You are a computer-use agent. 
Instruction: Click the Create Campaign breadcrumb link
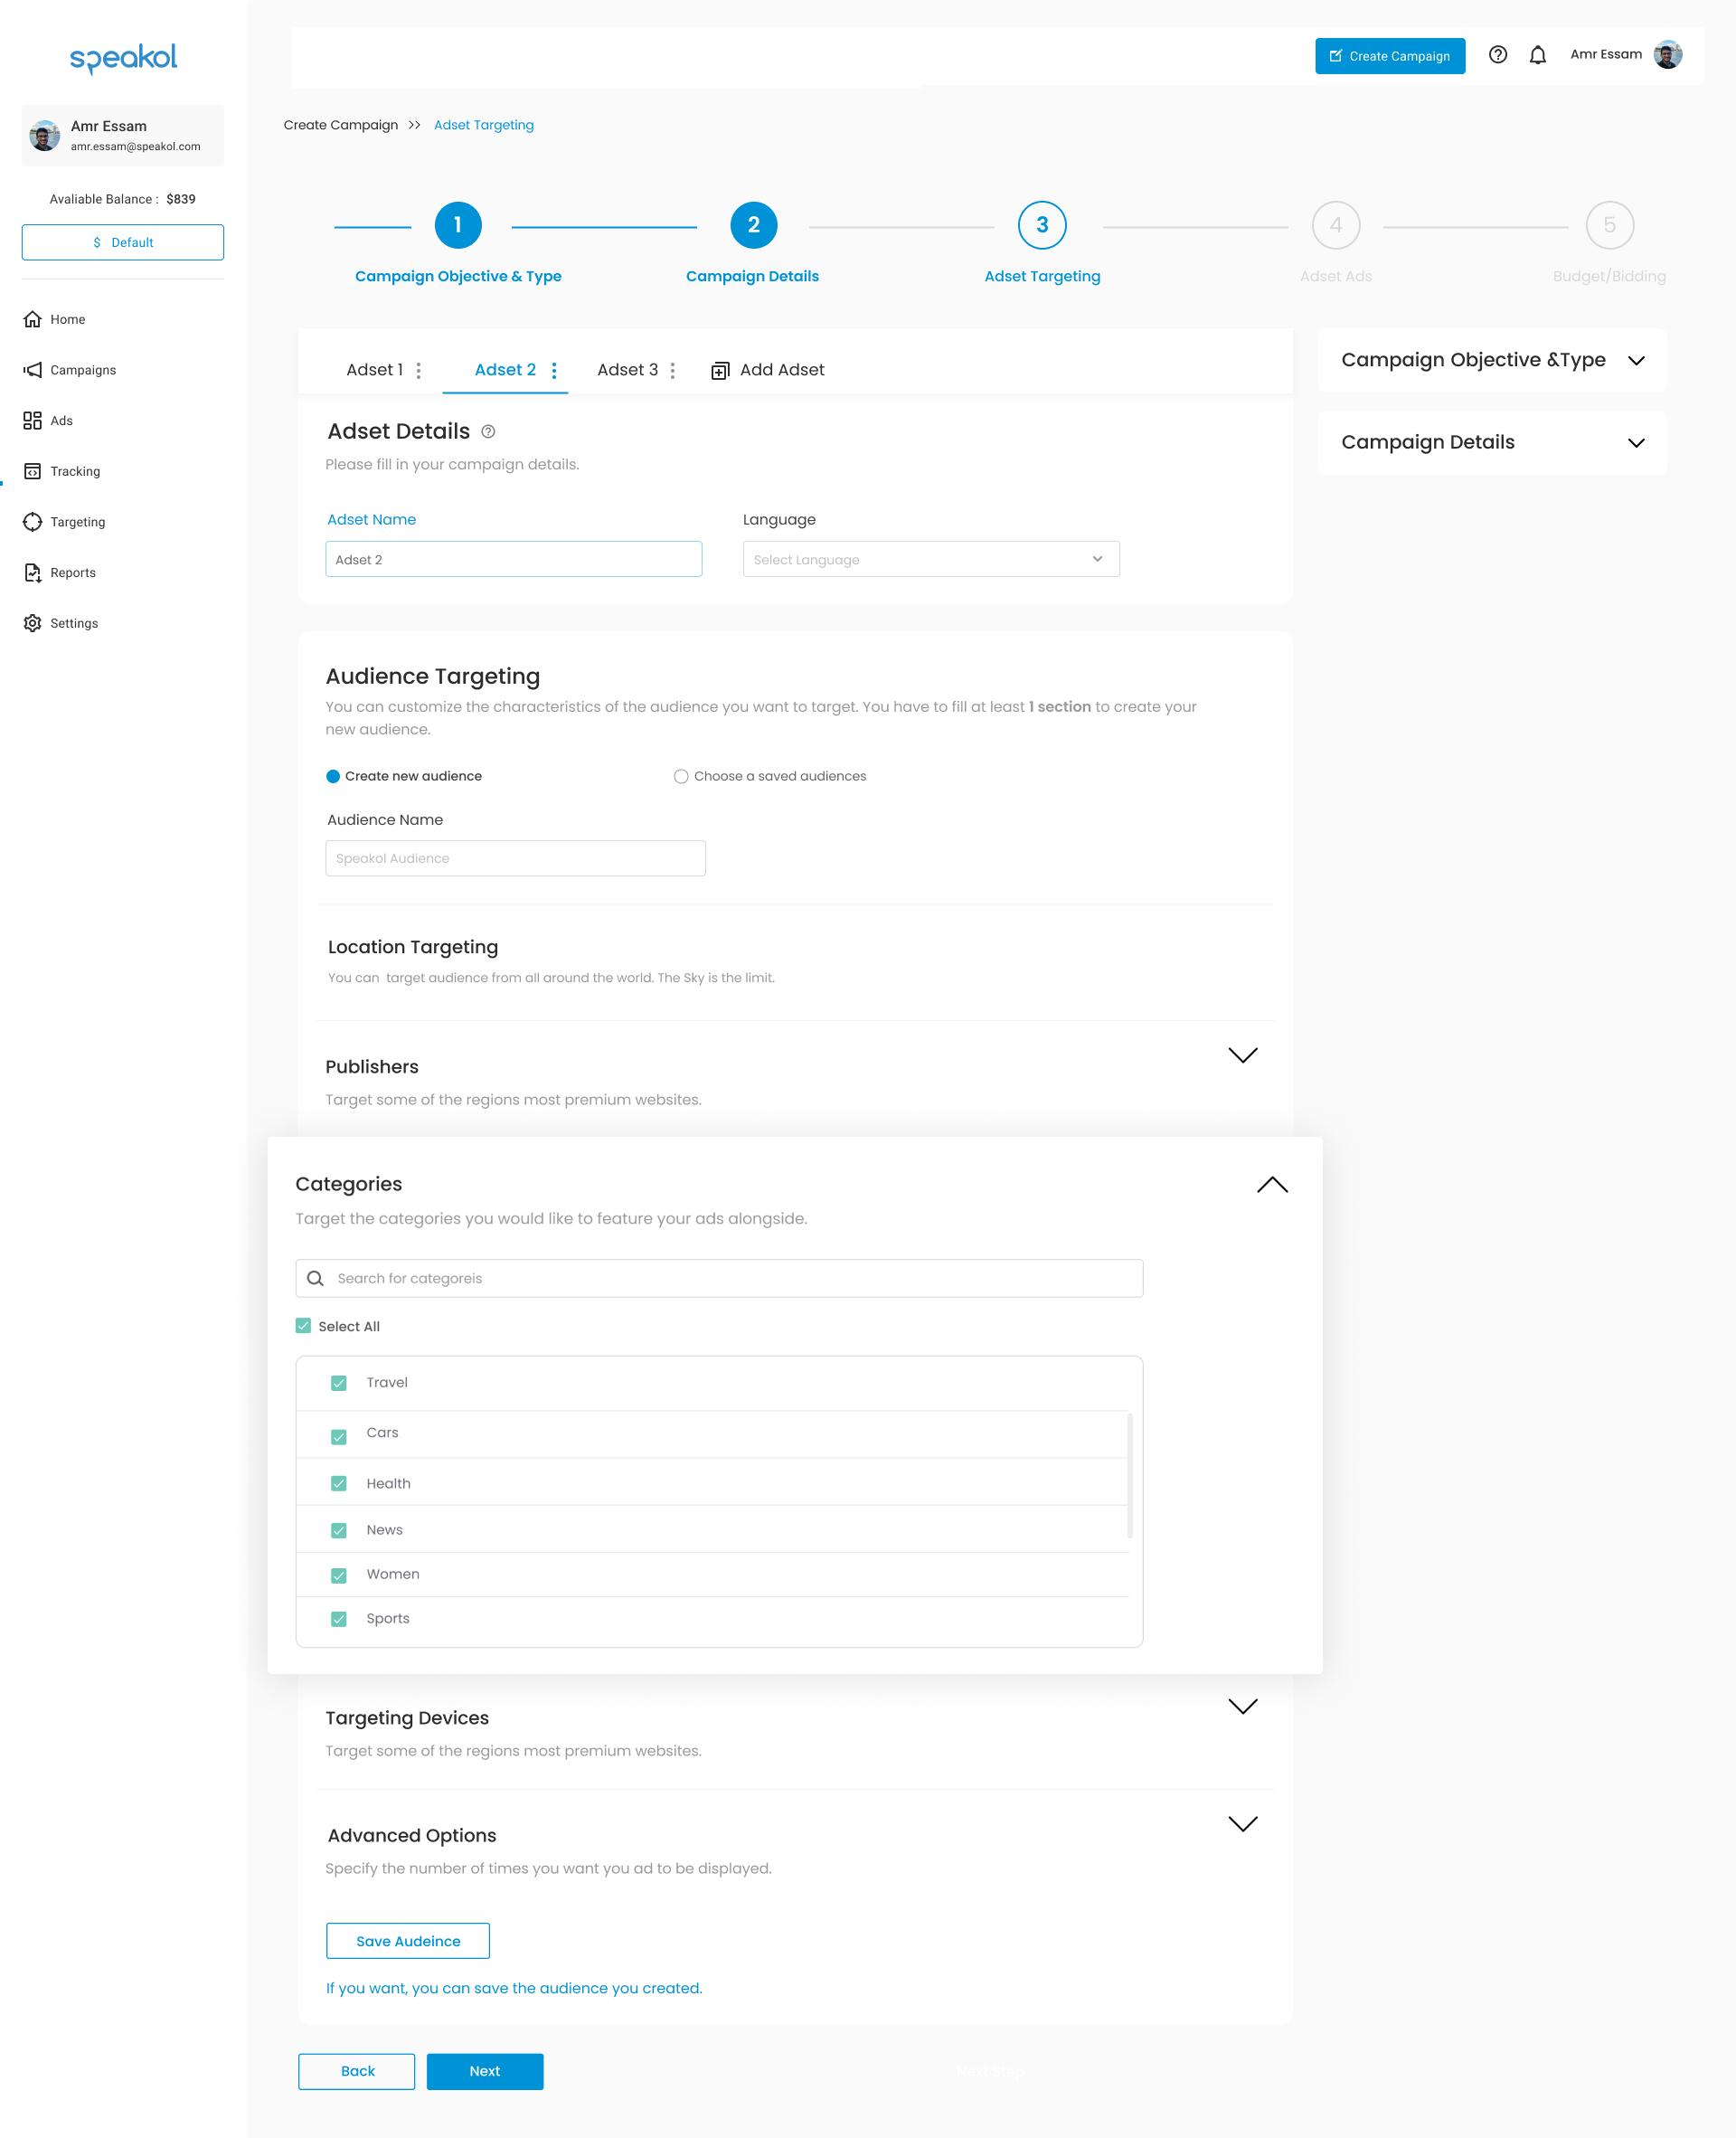click(341, 125)
